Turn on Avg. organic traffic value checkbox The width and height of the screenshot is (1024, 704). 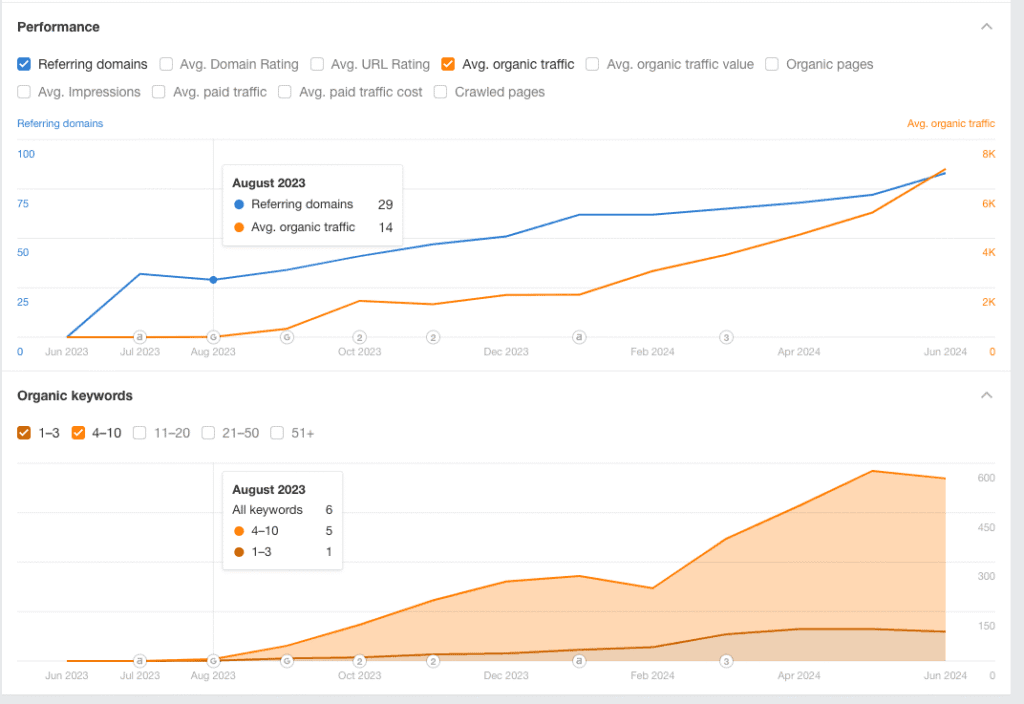[x=593, y=64]
